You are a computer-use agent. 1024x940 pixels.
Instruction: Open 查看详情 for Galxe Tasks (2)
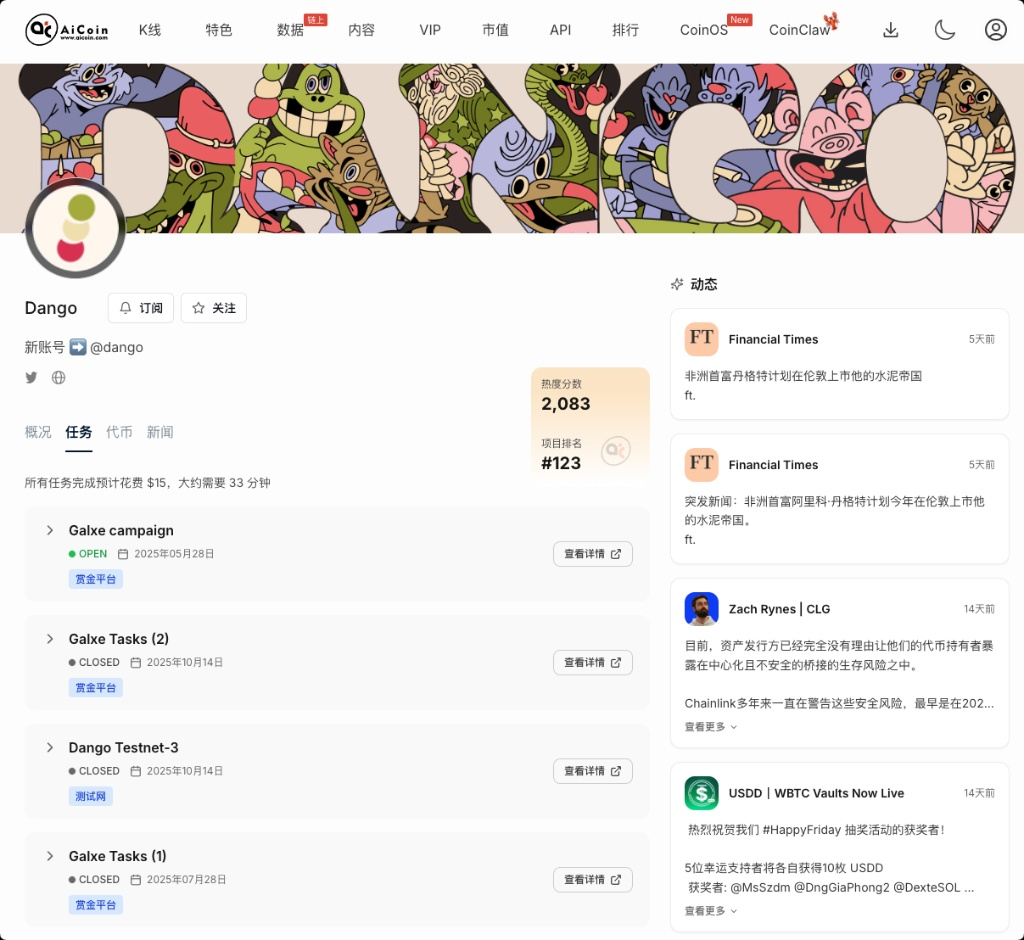(592, 662)
